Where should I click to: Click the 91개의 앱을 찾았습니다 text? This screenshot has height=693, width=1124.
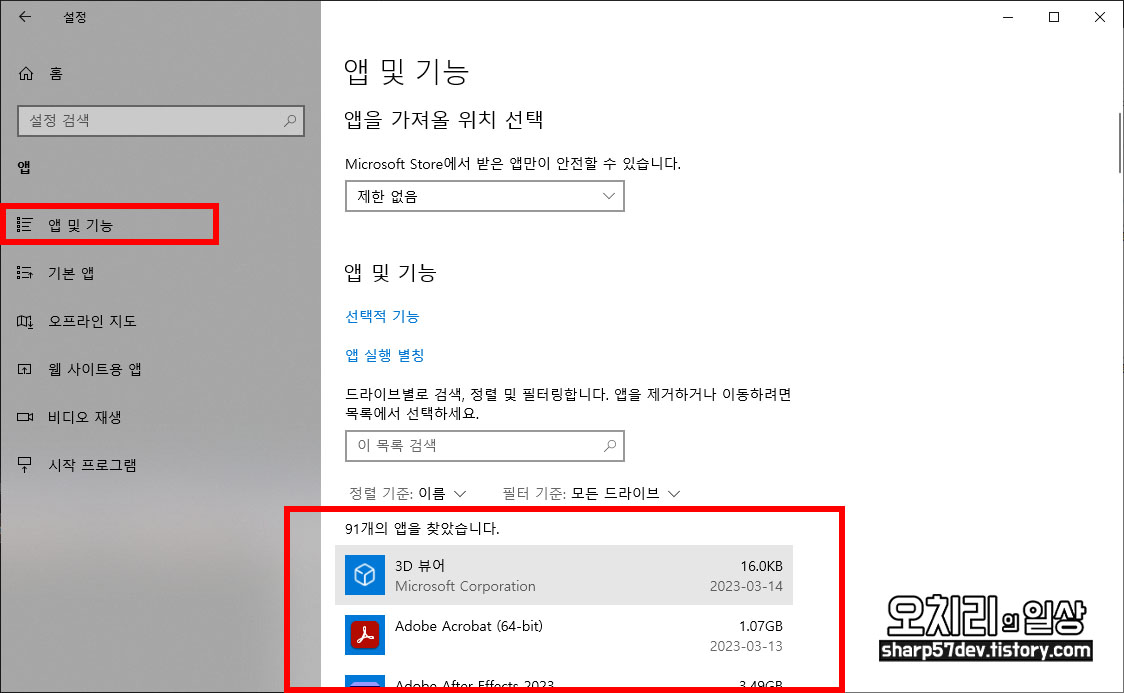422,528
